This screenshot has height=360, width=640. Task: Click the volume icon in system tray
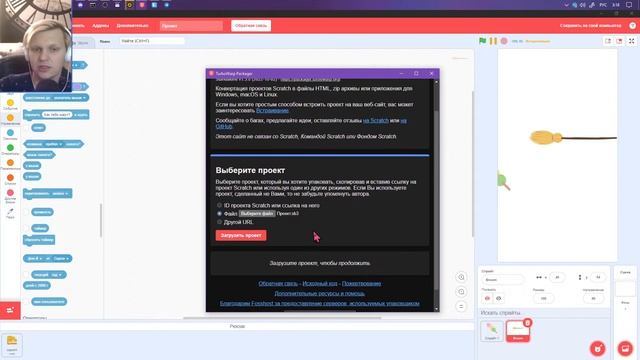pyautogui.click(x=582, y=5)
